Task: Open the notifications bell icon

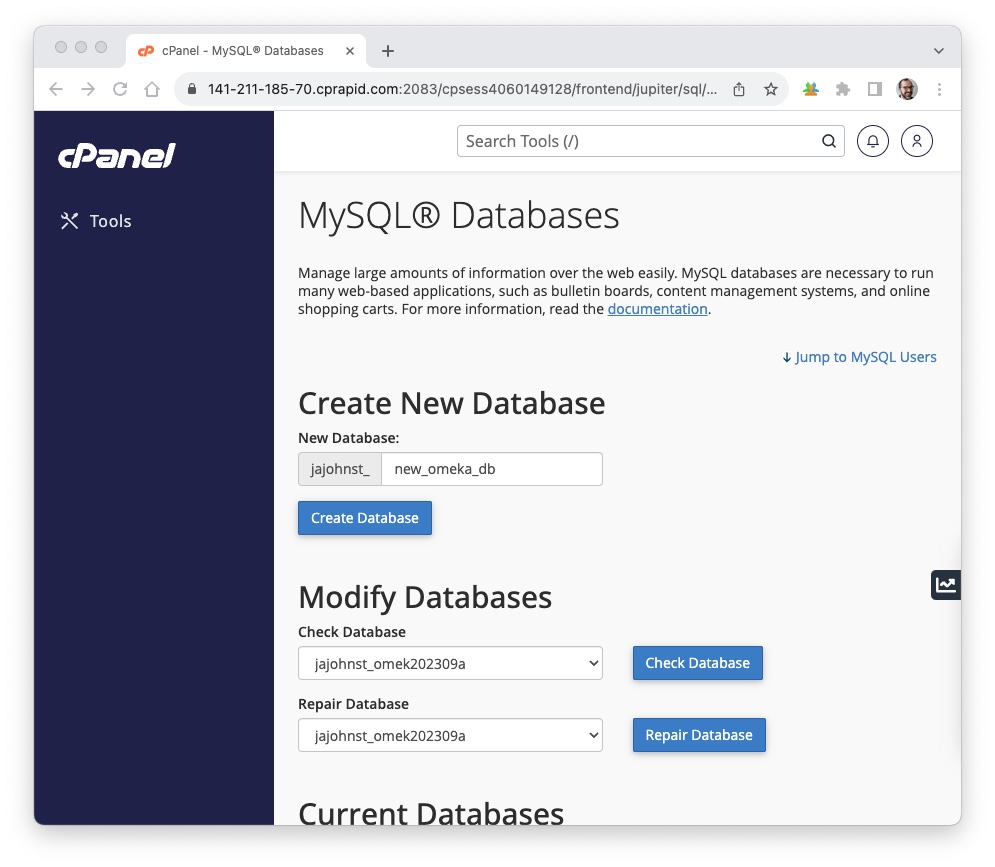Action: [872, 141]
